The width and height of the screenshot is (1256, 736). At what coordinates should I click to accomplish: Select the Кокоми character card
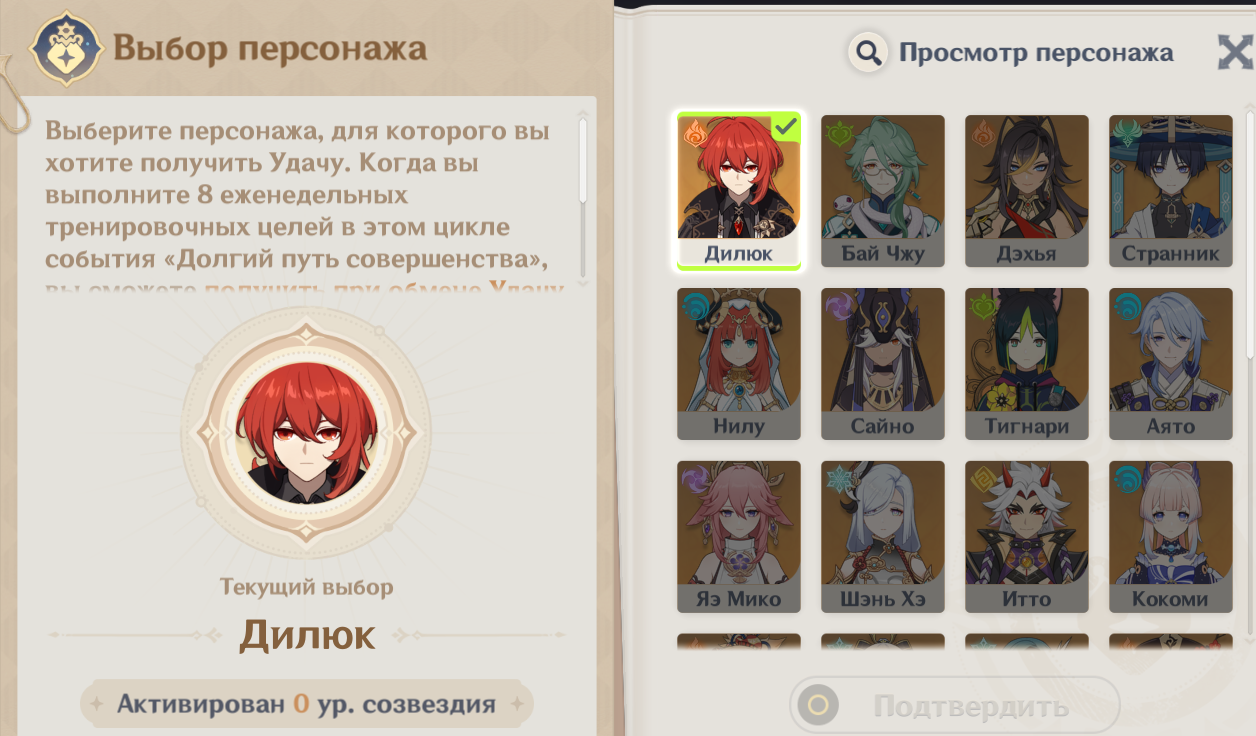tap(1171, 537)
